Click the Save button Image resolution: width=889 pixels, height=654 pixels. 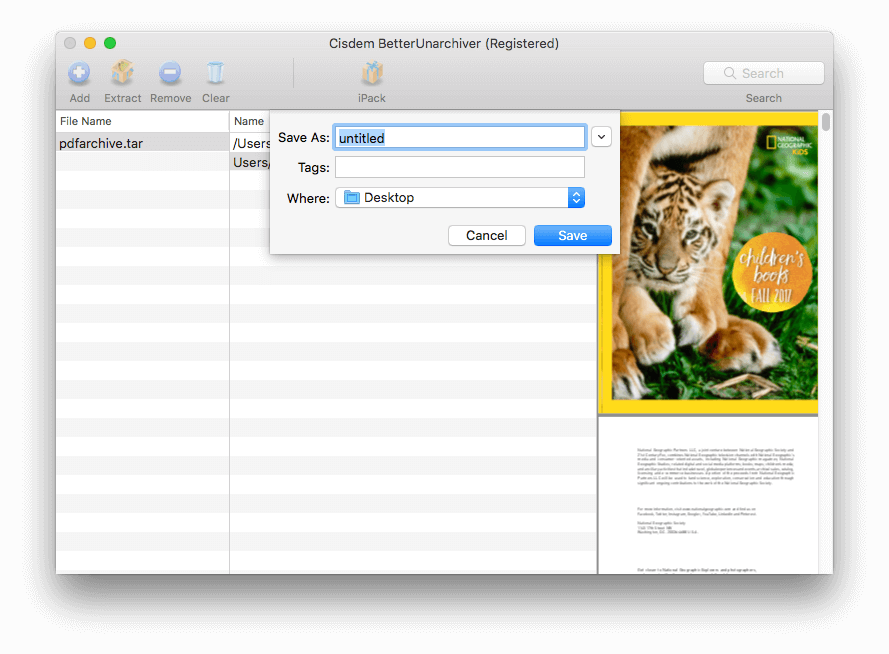(x=572, y=235)
